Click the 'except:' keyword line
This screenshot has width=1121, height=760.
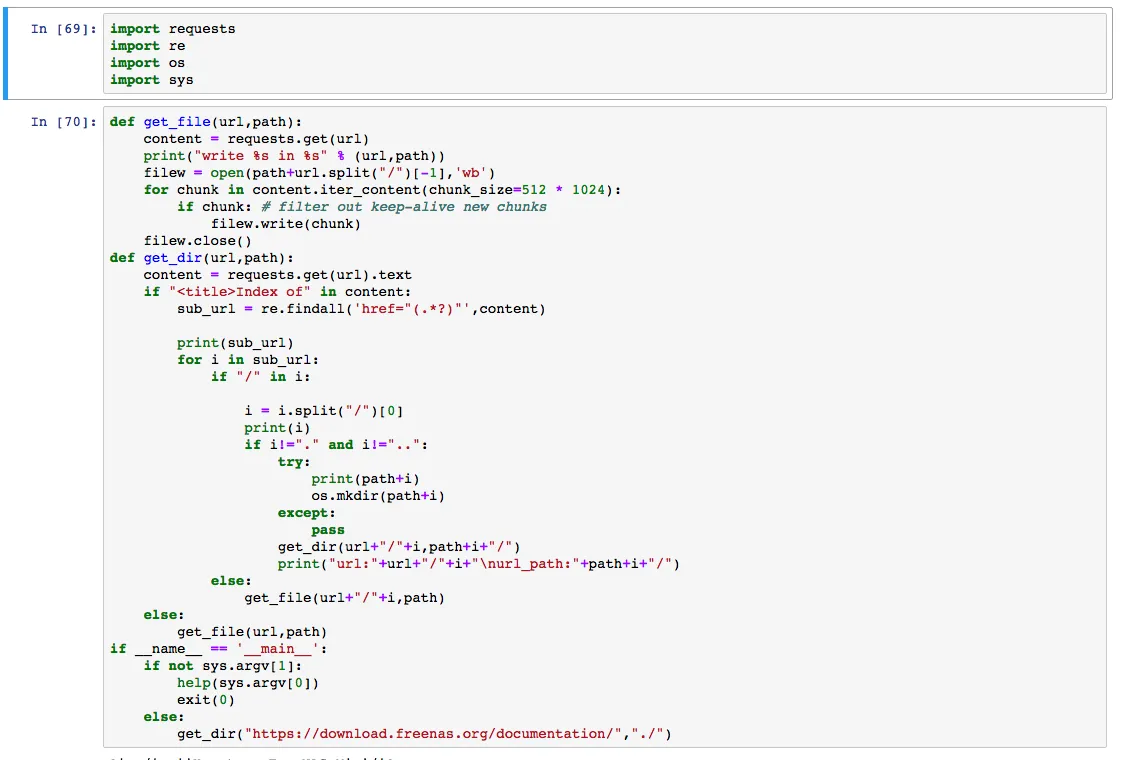click(306, 513)
